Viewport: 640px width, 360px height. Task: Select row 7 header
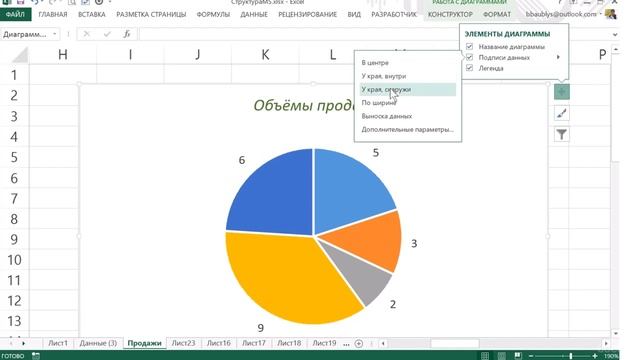[14, 199]
